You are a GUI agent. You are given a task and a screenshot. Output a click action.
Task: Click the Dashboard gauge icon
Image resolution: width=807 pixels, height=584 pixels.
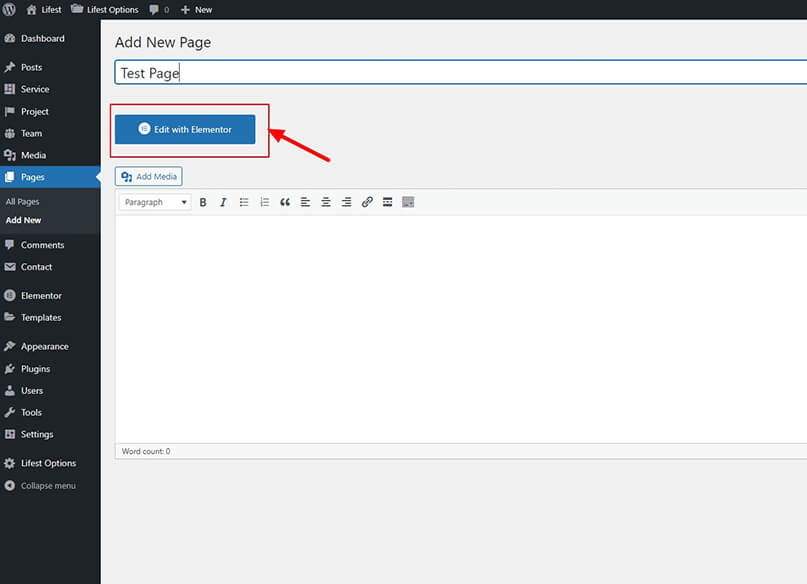point(10,39)
